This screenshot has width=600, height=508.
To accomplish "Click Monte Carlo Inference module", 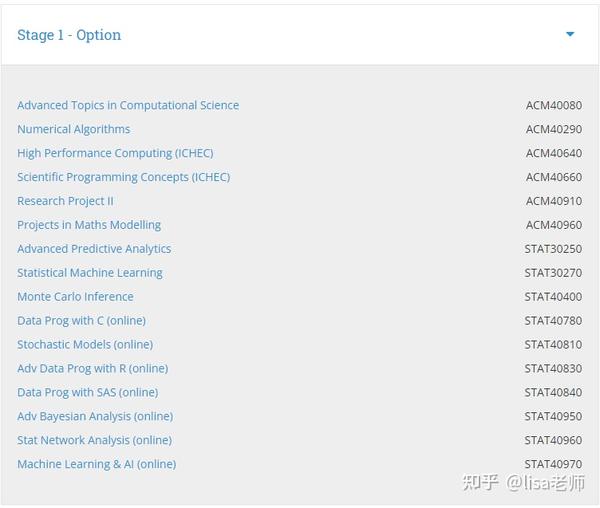I will (75, 297).
